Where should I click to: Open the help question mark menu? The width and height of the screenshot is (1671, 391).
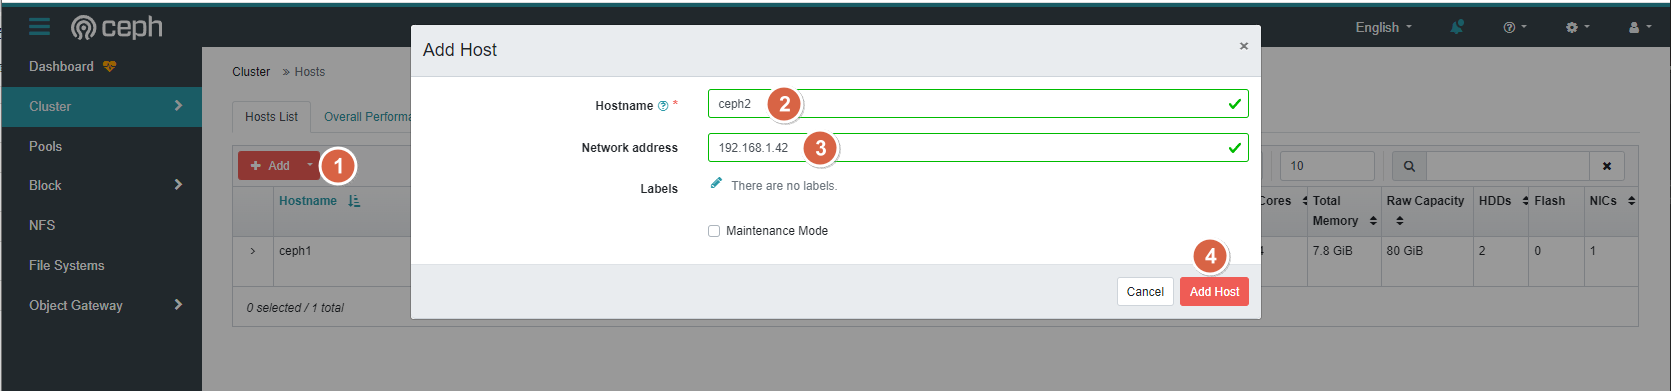(1515, 27)
